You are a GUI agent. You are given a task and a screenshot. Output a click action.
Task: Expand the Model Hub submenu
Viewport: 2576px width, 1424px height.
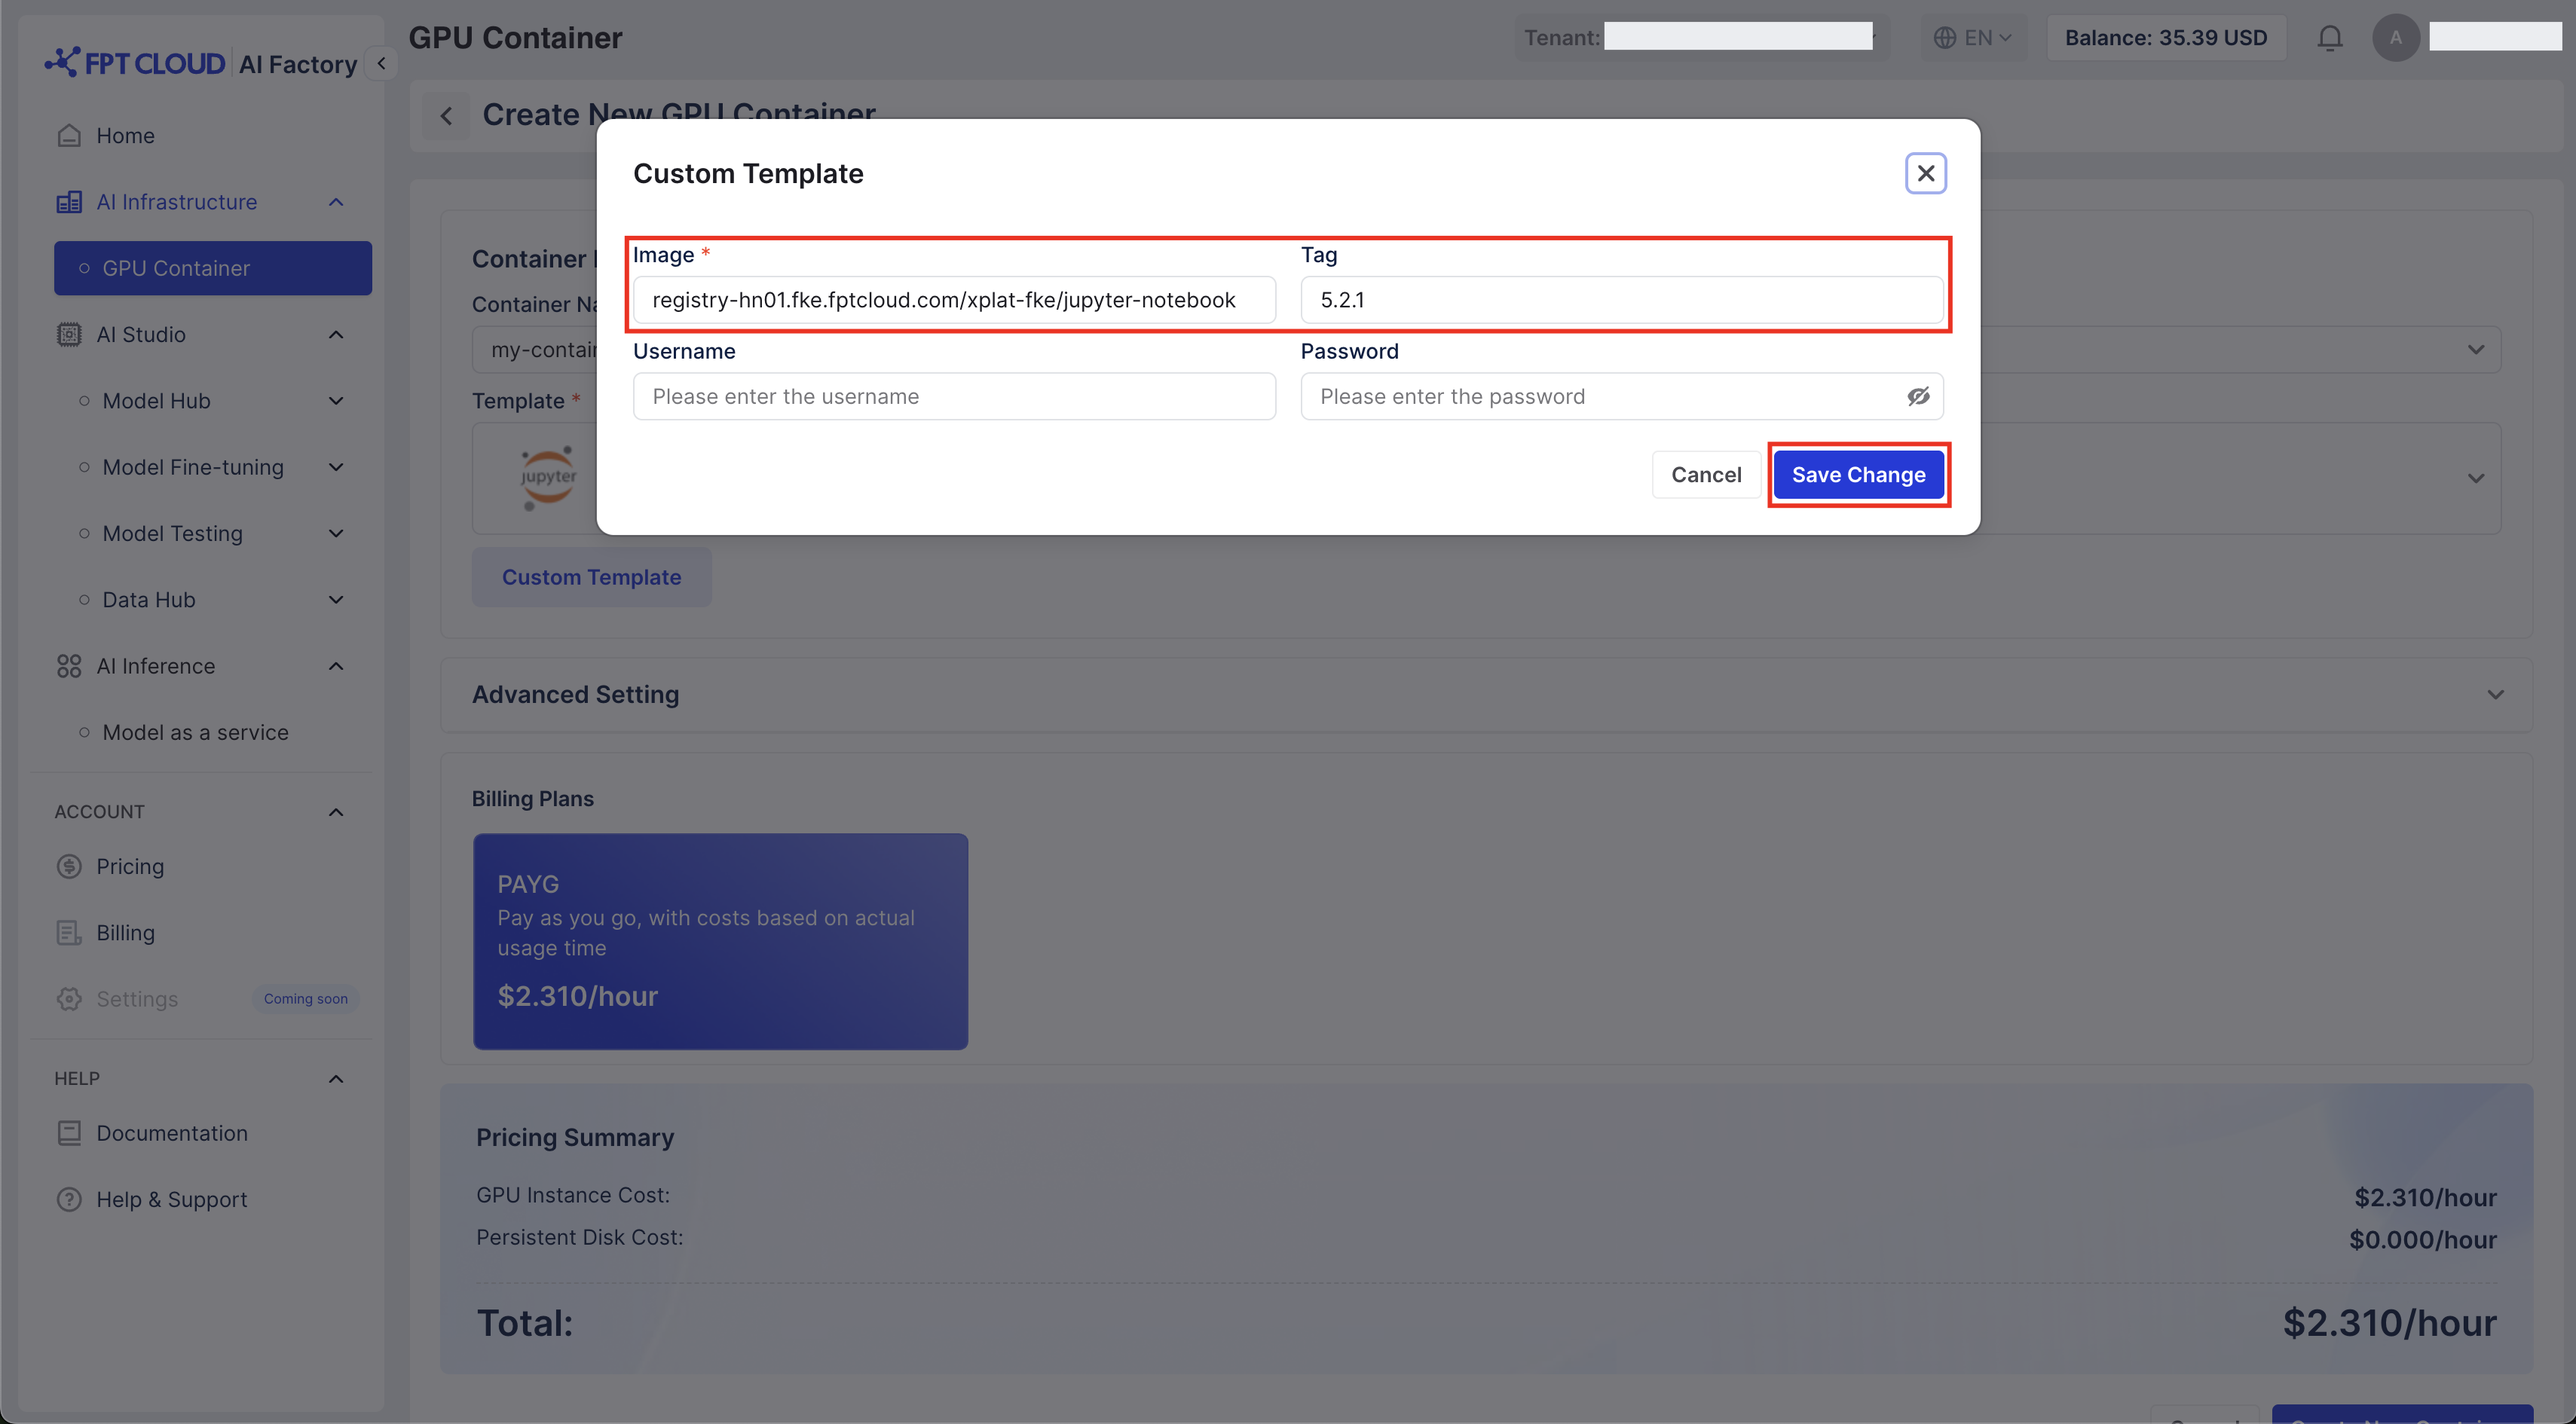336,401
